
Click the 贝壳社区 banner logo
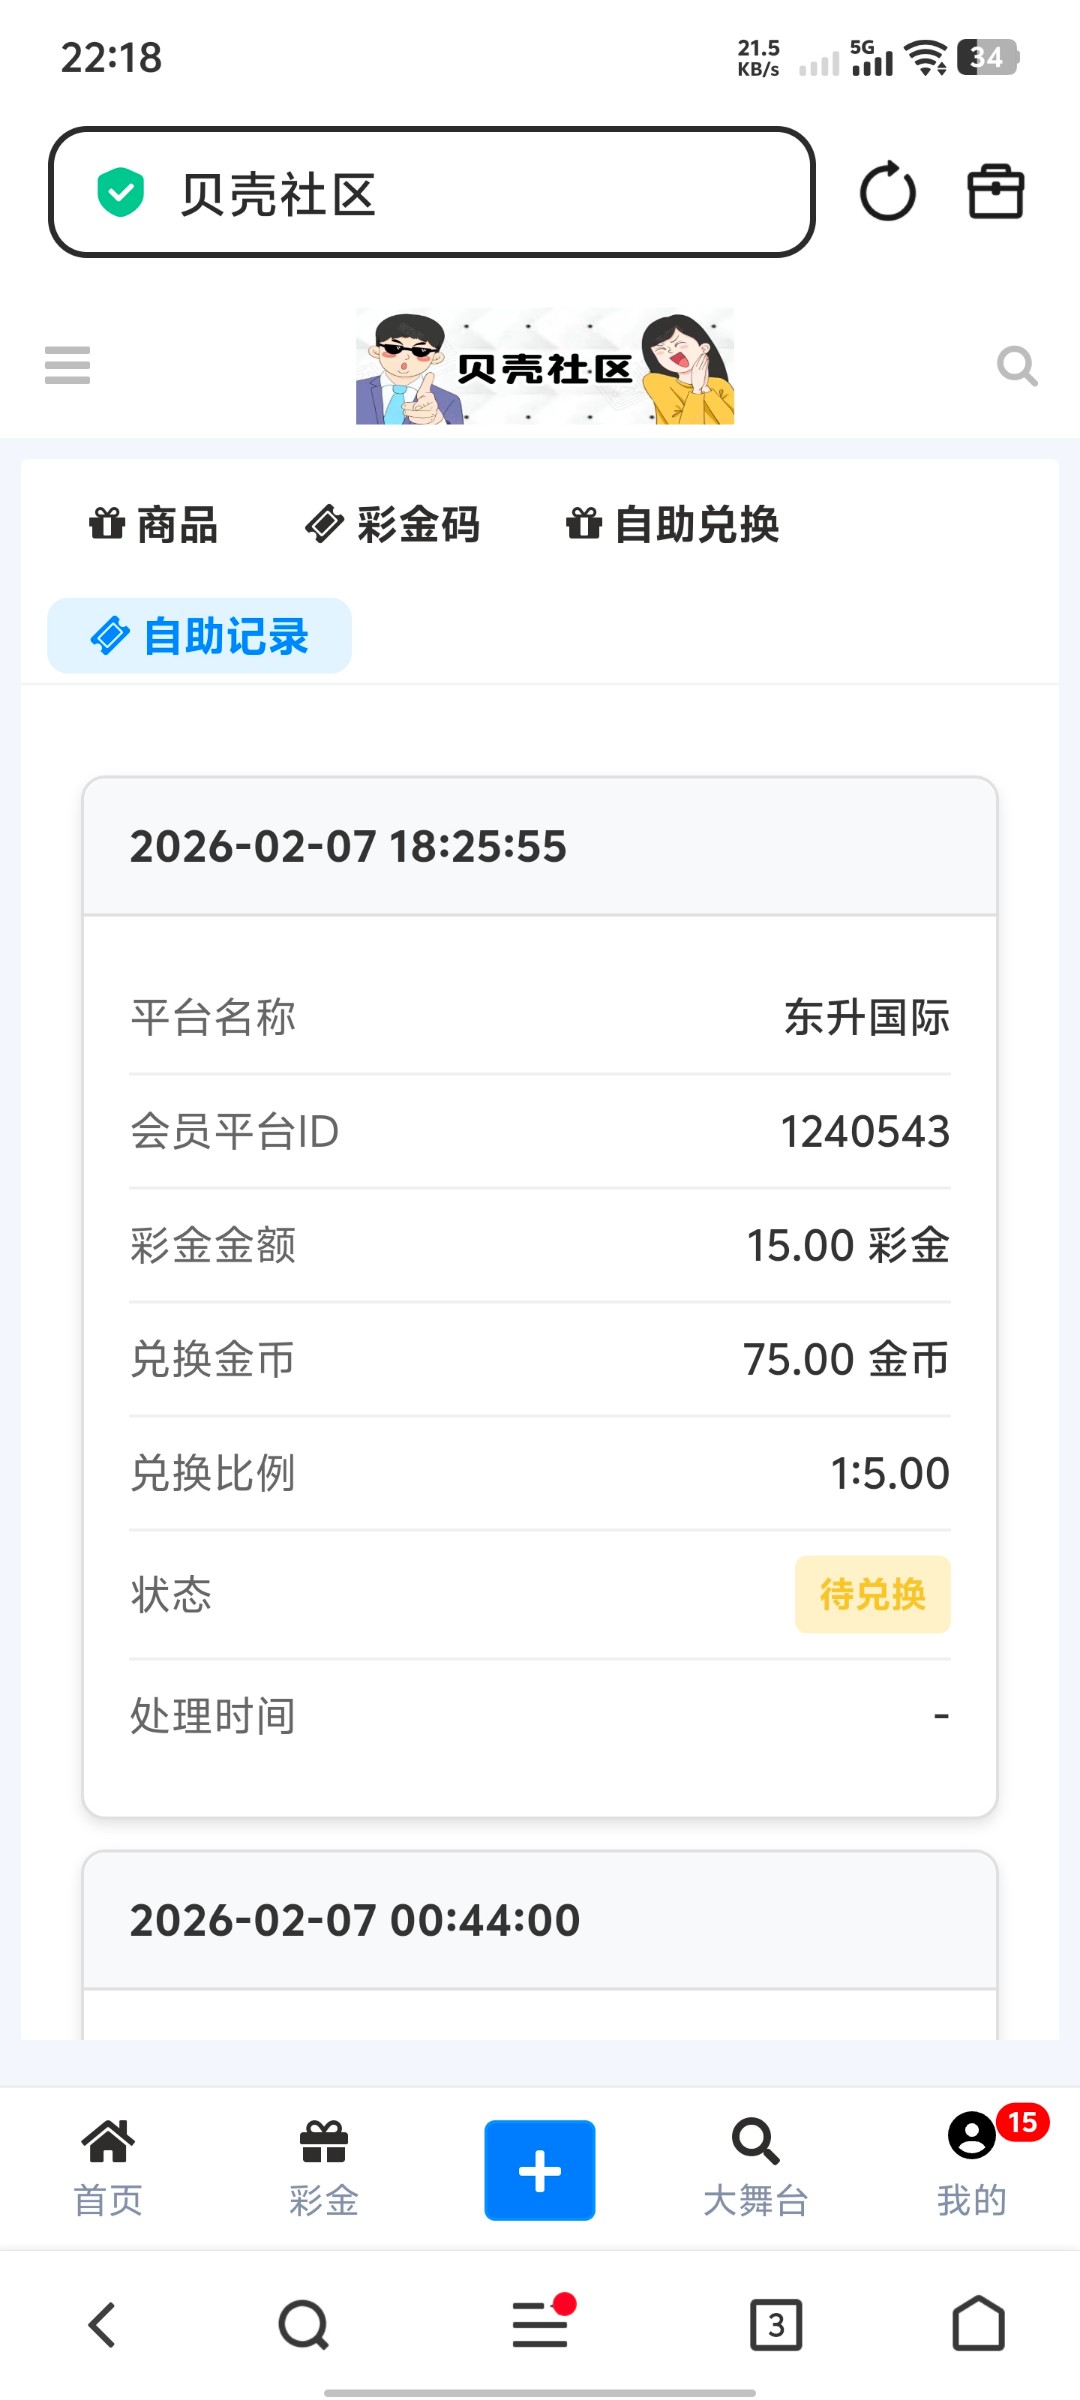click(545, 366)
